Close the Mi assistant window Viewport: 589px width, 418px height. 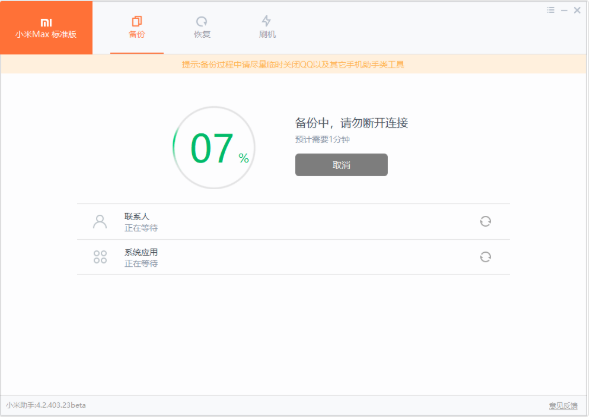(x=577, y=10)
